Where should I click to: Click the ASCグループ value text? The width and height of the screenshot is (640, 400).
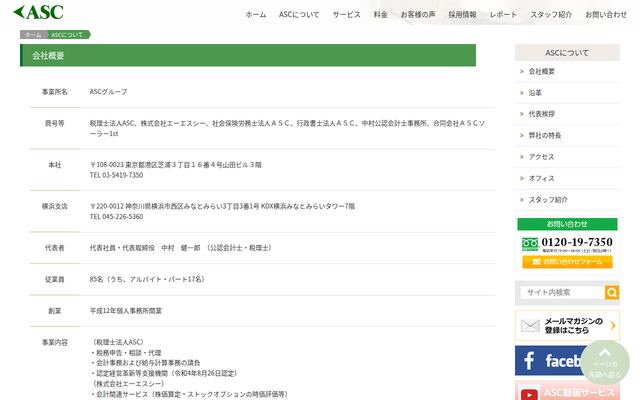(x=108, y=92)
